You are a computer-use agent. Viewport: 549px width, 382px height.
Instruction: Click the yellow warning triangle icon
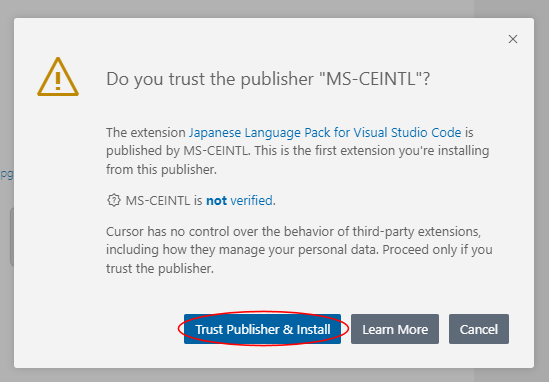[x=58, y=77]
